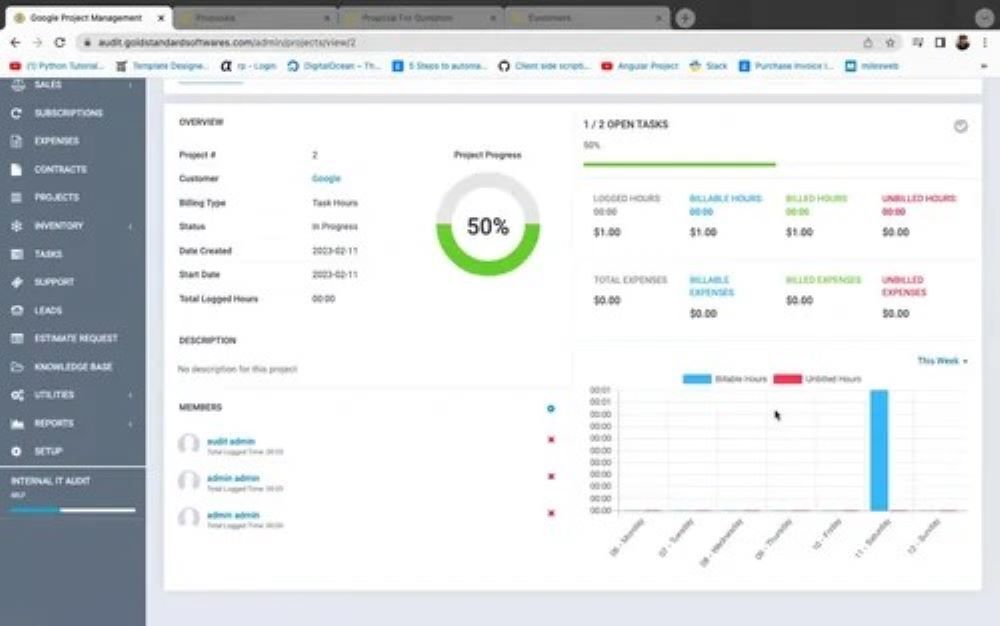This screenshot has width=1000, height=626.
Task: Remove audit admin from project members
Action: pos(551,440)
